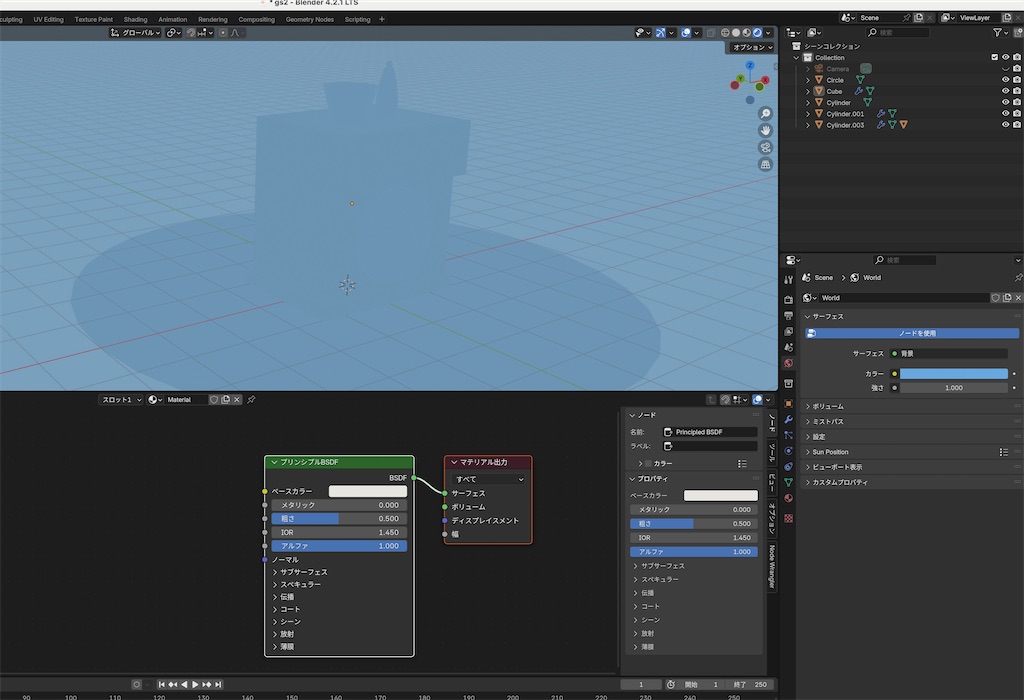Open the すべて target dropdown in Material Output
The width and height of the screenshot is (1024, 700).
tap(488, 479)
